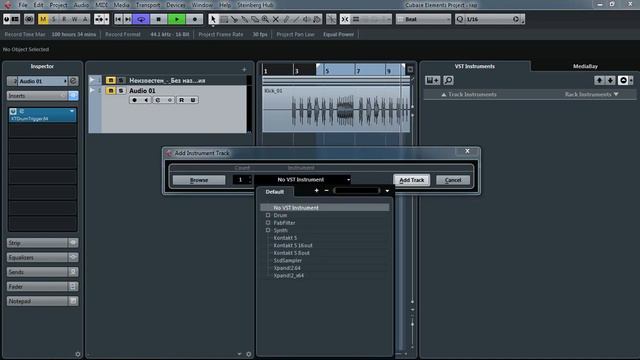Viewport: 640px width, 360px height.
Task: Toggle the purple Cycle loop button
Action: point(141,19)
